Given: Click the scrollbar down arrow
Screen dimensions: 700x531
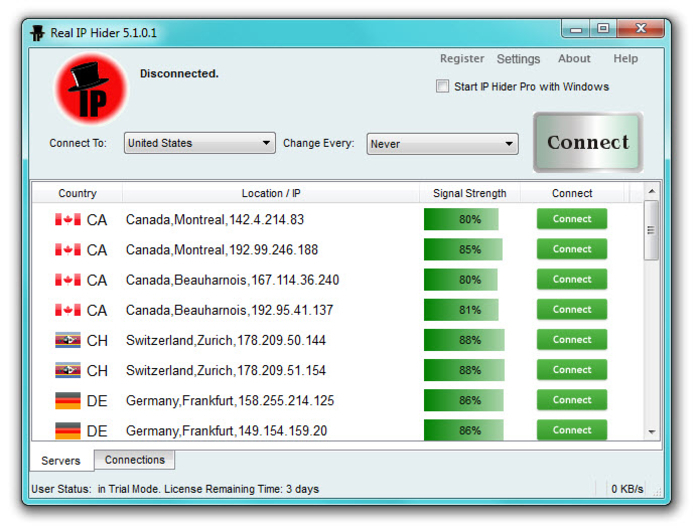Looking at the screenshot, I should [x=652, y=432].
